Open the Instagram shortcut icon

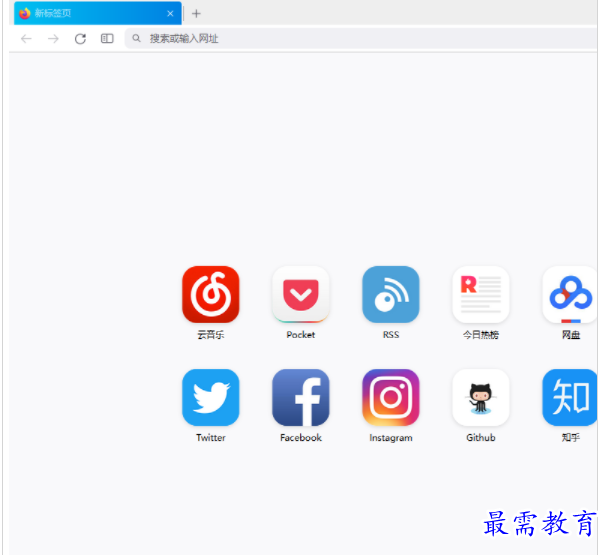pyautogui.click(x=390, y=397)
